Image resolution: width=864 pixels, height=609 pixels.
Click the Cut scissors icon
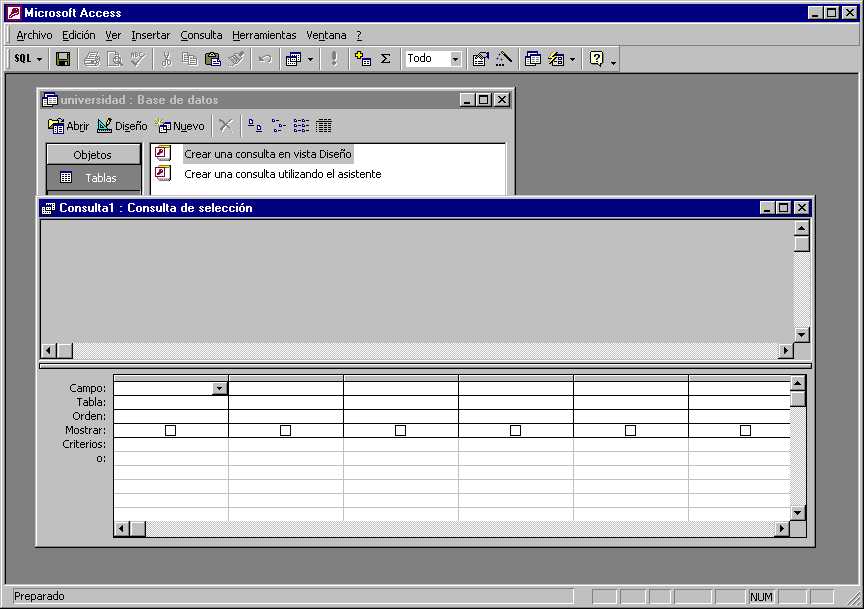(166, 58)
